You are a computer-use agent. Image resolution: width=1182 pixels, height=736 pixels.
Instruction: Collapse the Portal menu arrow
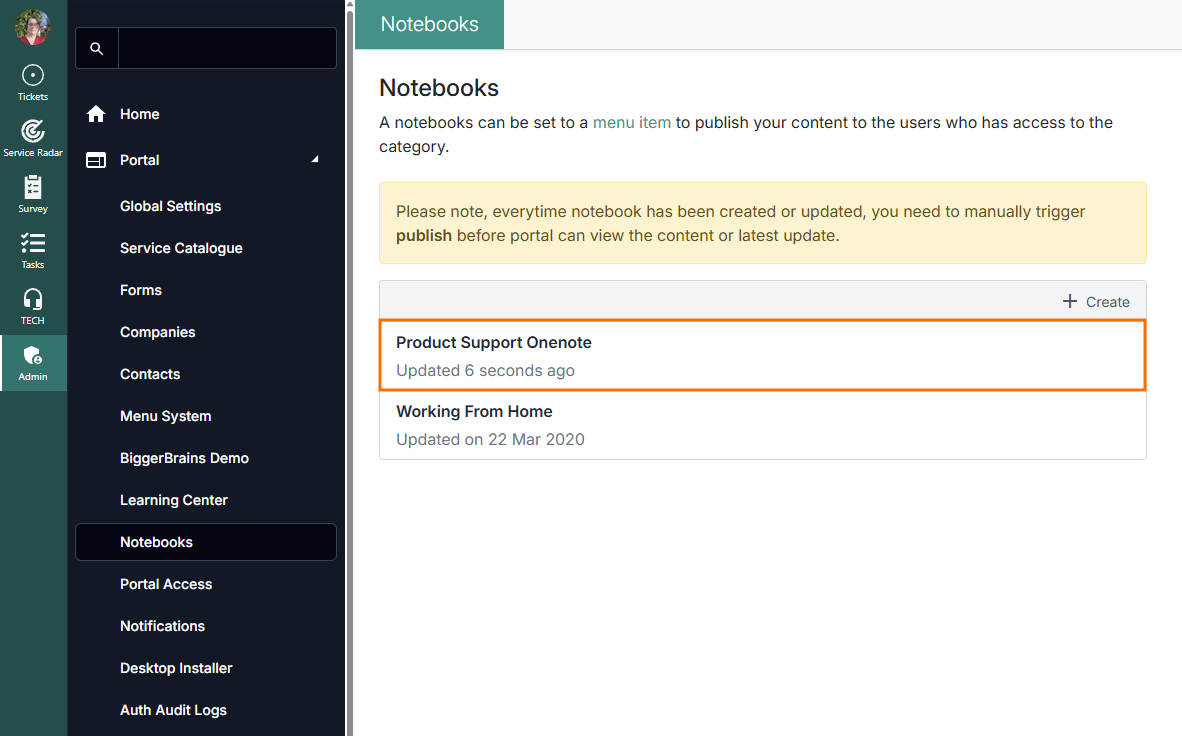click(315, 160)
